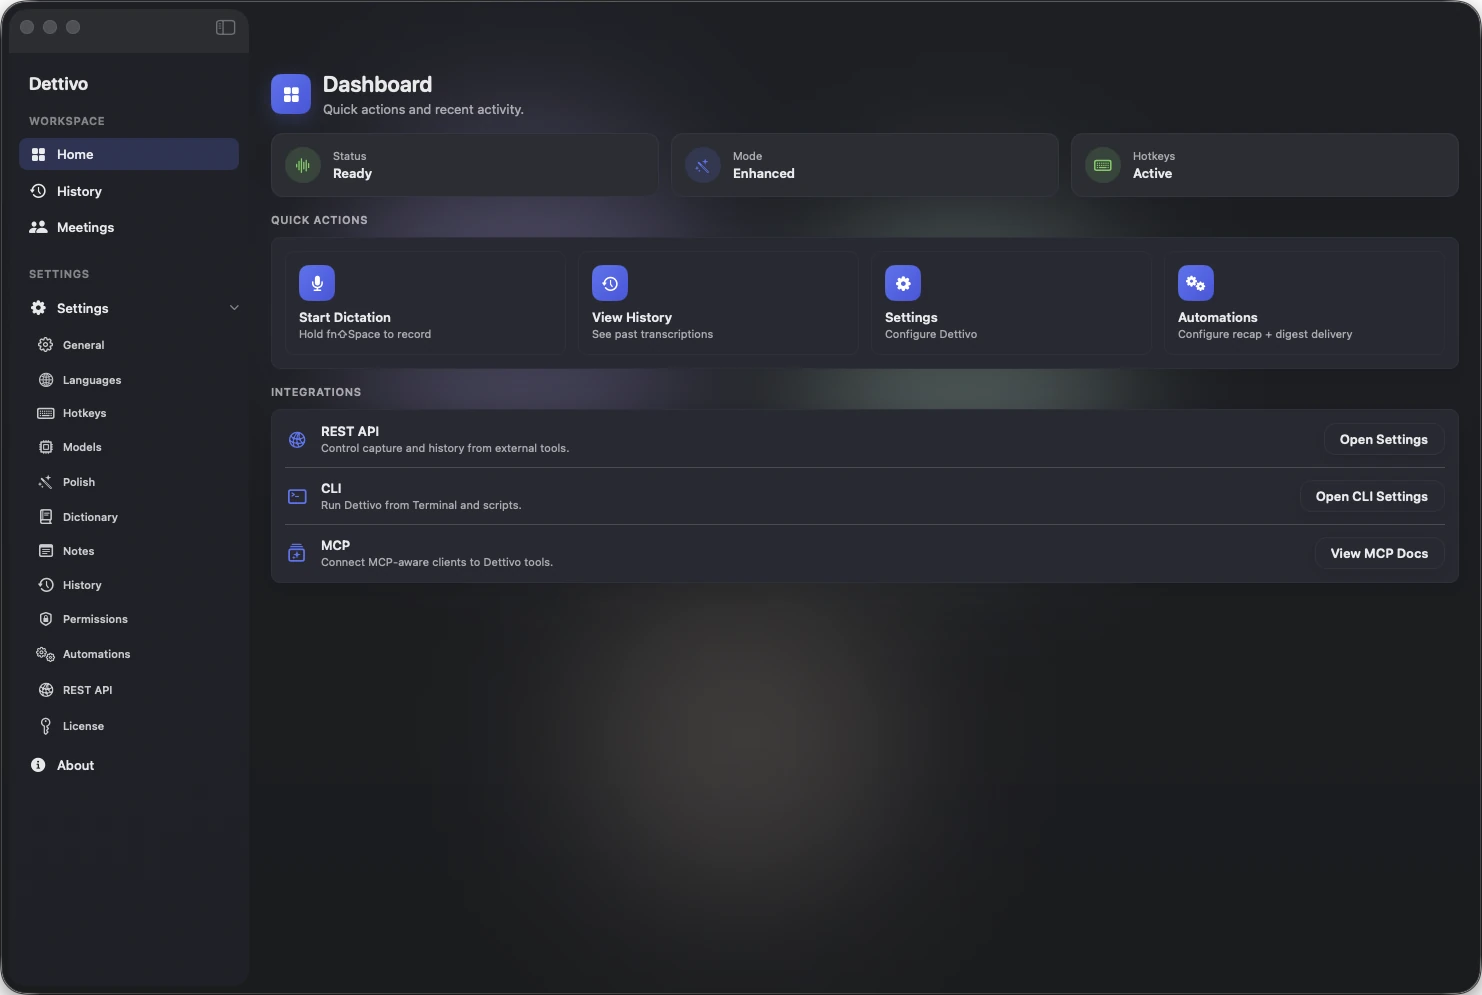Open the sidebar Hotkeys label
This screenshot has width=1482, height=995.
tap(84, 413)
